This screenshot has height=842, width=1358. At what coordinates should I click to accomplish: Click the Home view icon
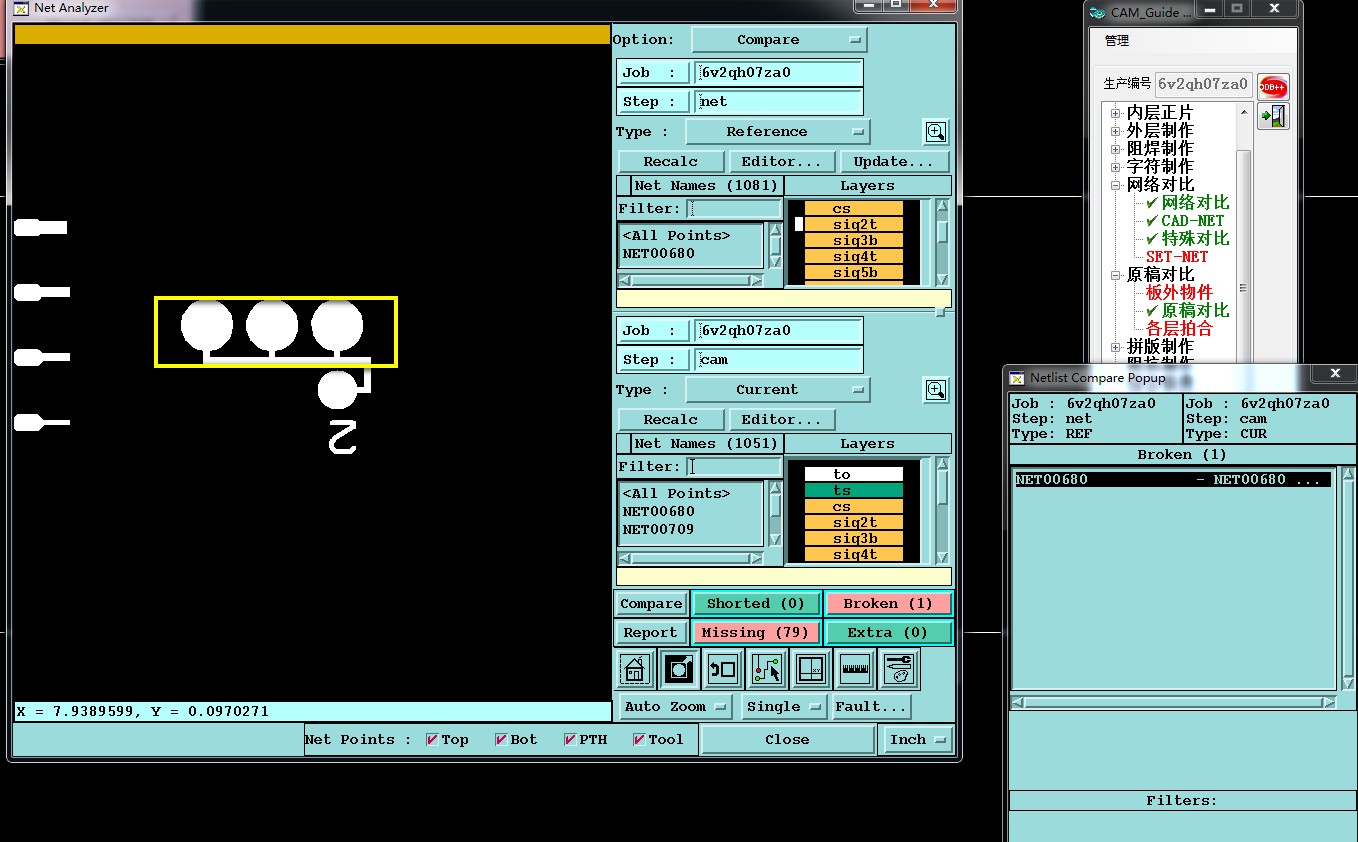click(x=635, y=669)
